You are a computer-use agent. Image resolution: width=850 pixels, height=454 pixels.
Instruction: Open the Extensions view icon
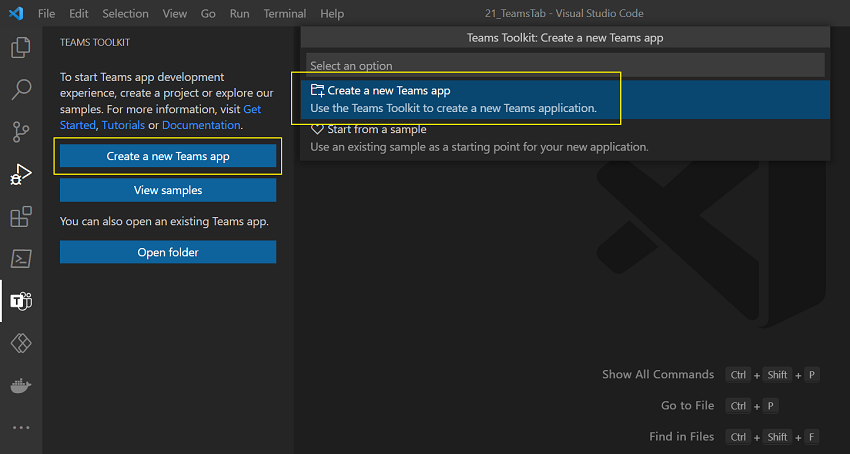point(21,216)
